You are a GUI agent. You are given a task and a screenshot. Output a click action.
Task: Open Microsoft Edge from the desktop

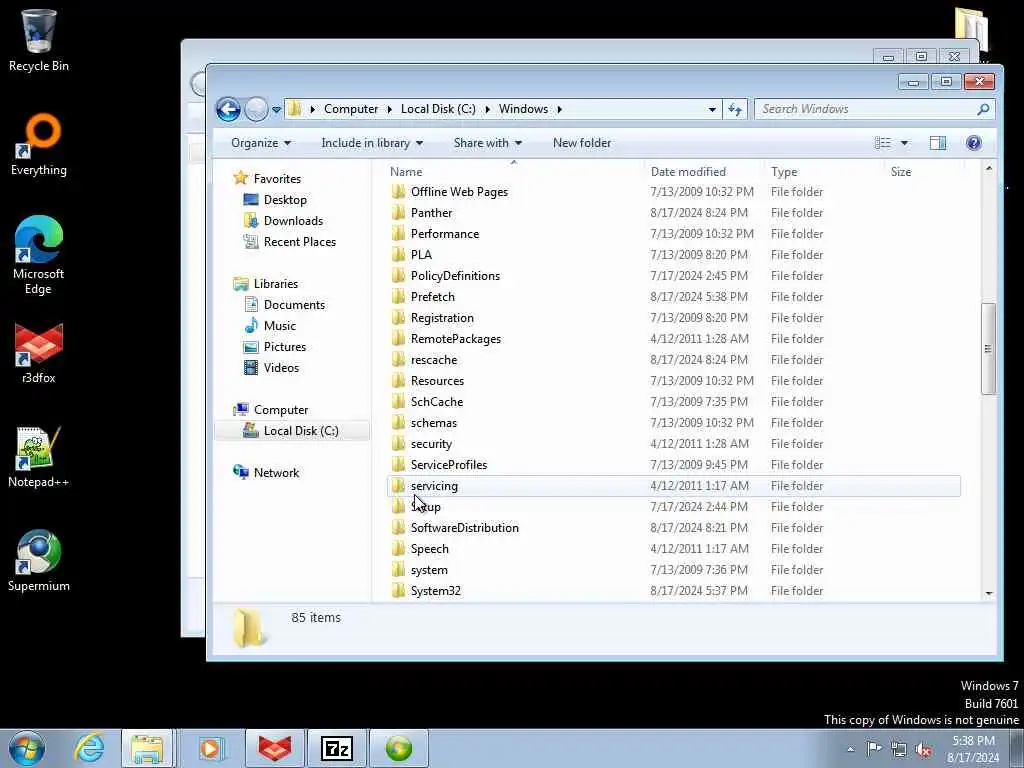[x=39, y=255]
